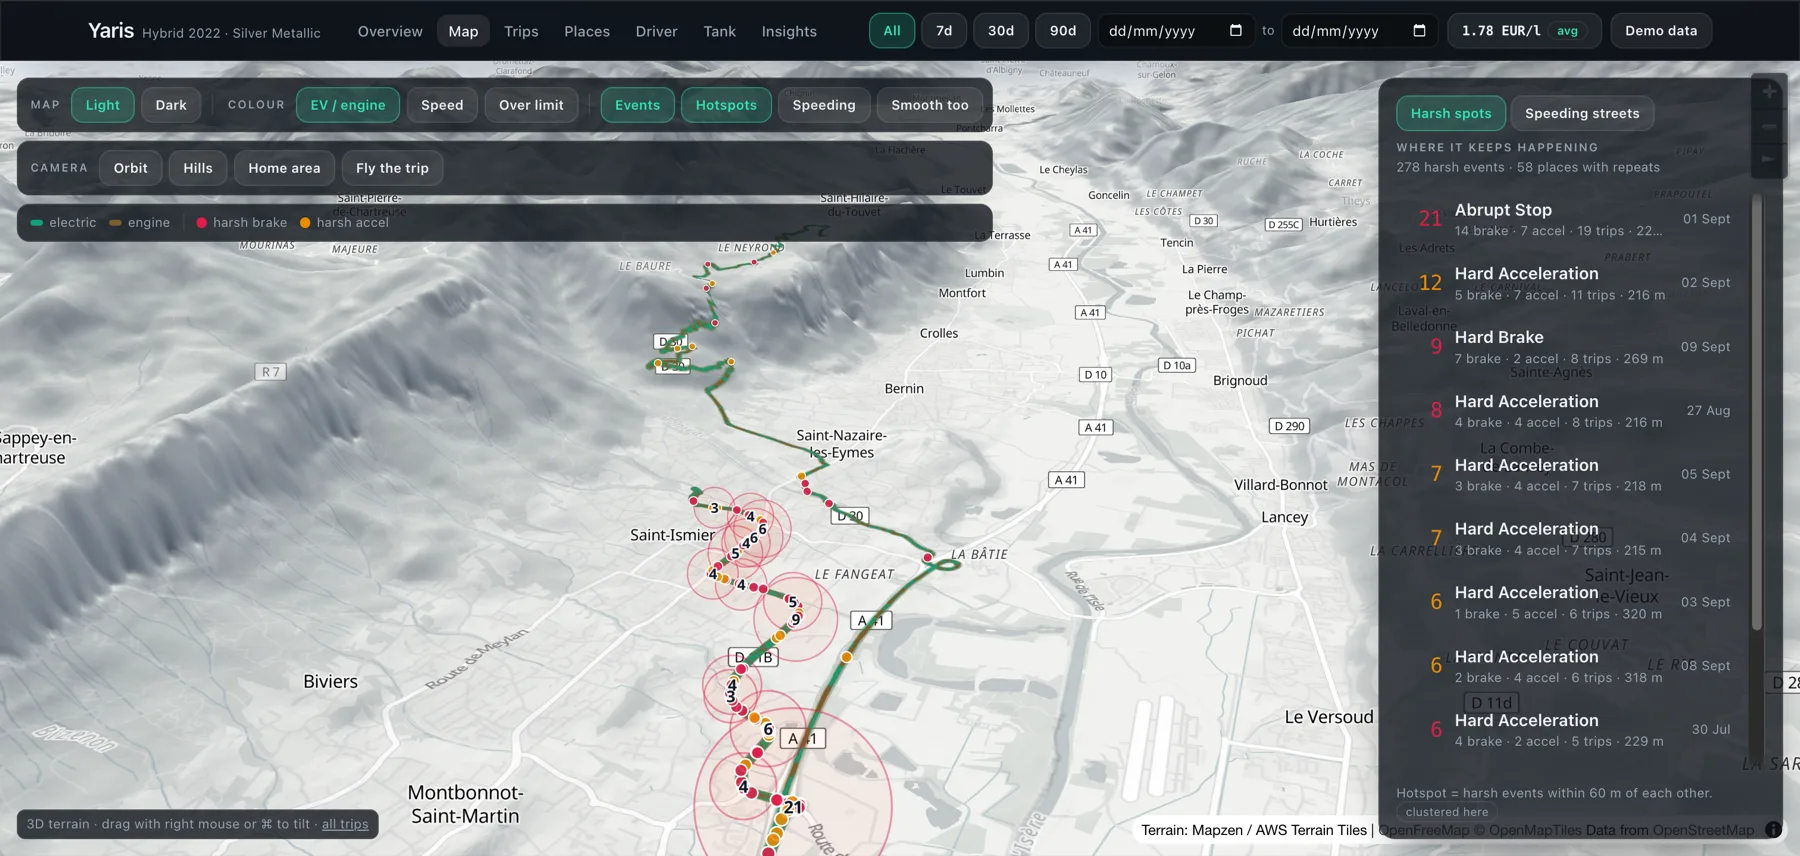
Task: Zoom in with the map plus control
Action: pyautogui.click(x=1768, y=91)
